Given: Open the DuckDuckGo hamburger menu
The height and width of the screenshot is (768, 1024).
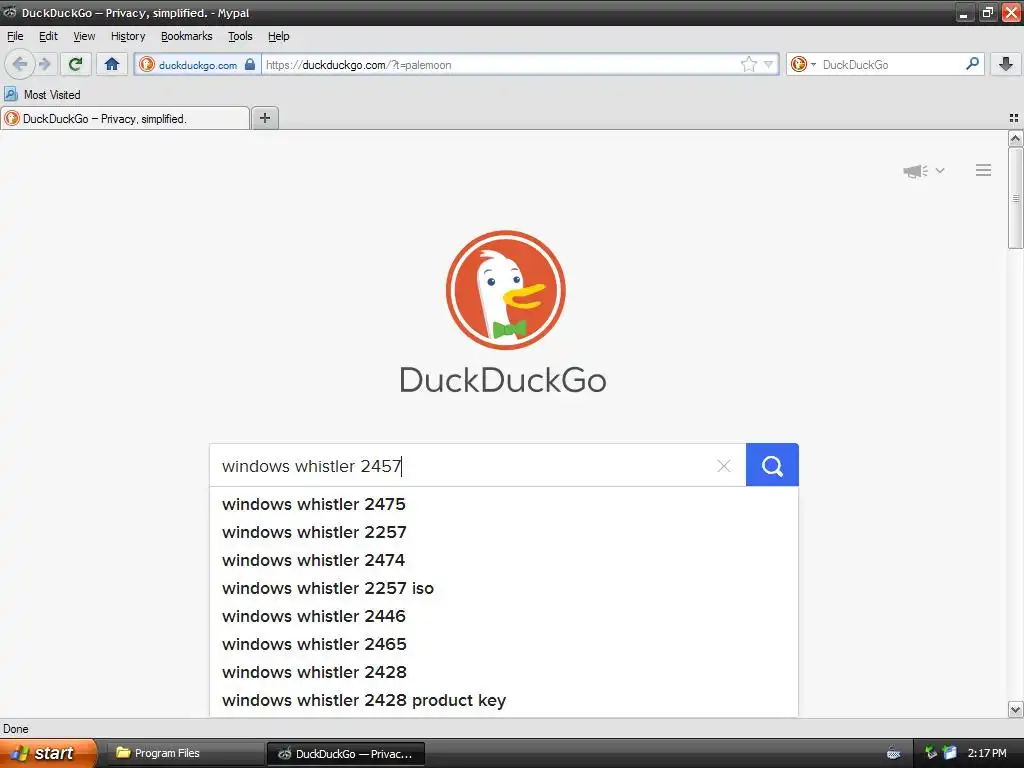Looking at the screenshot, I should [984, 170].
